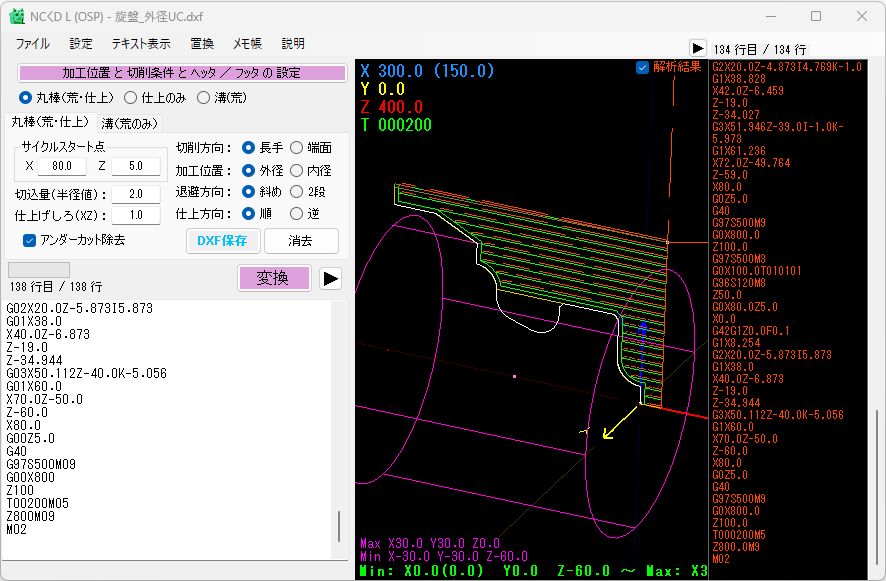886x581 pixels.
Task: Open the テキスト表示 menu
Action: (x=141, y=44)
